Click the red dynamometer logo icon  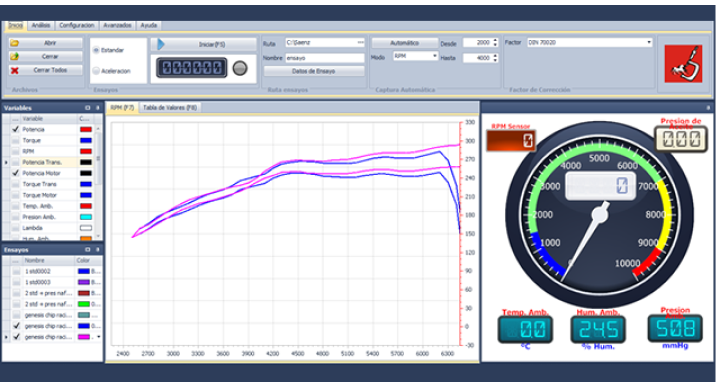pos(683,63)
